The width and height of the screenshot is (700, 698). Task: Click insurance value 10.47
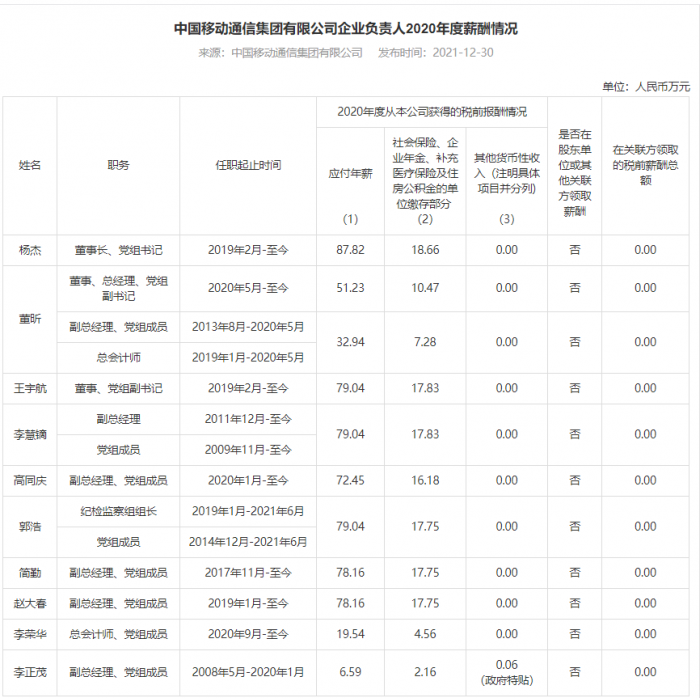pos(425,288)
